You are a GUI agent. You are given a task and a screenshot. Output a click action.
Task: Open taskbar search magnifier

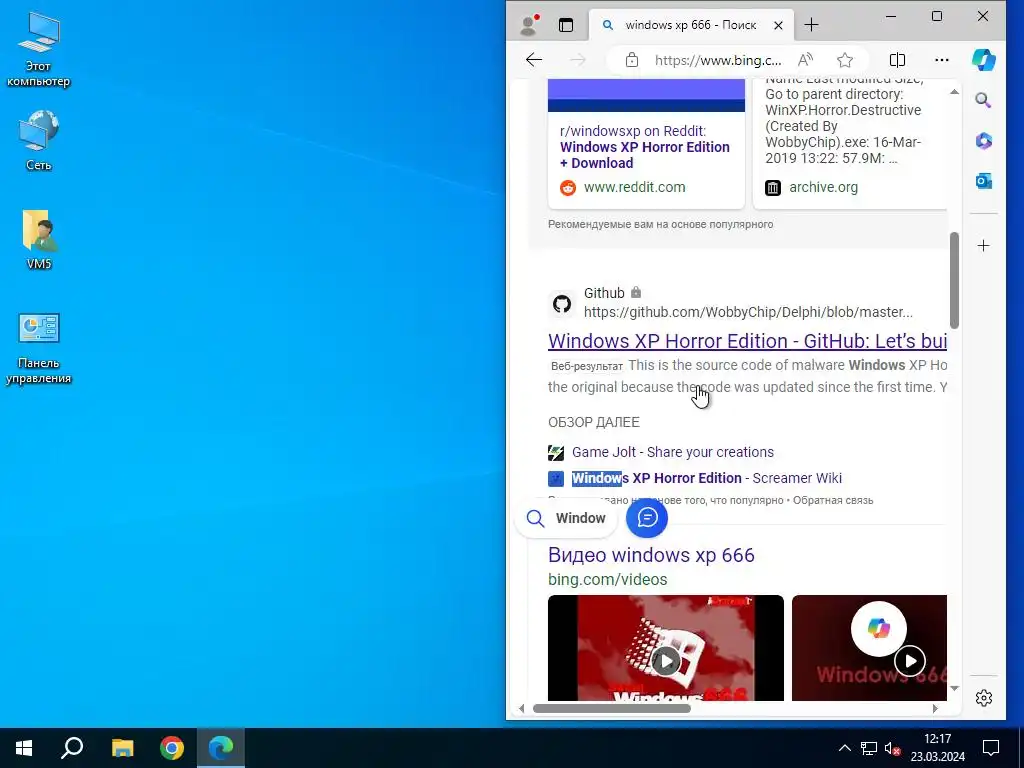click(x=72, y=748)
